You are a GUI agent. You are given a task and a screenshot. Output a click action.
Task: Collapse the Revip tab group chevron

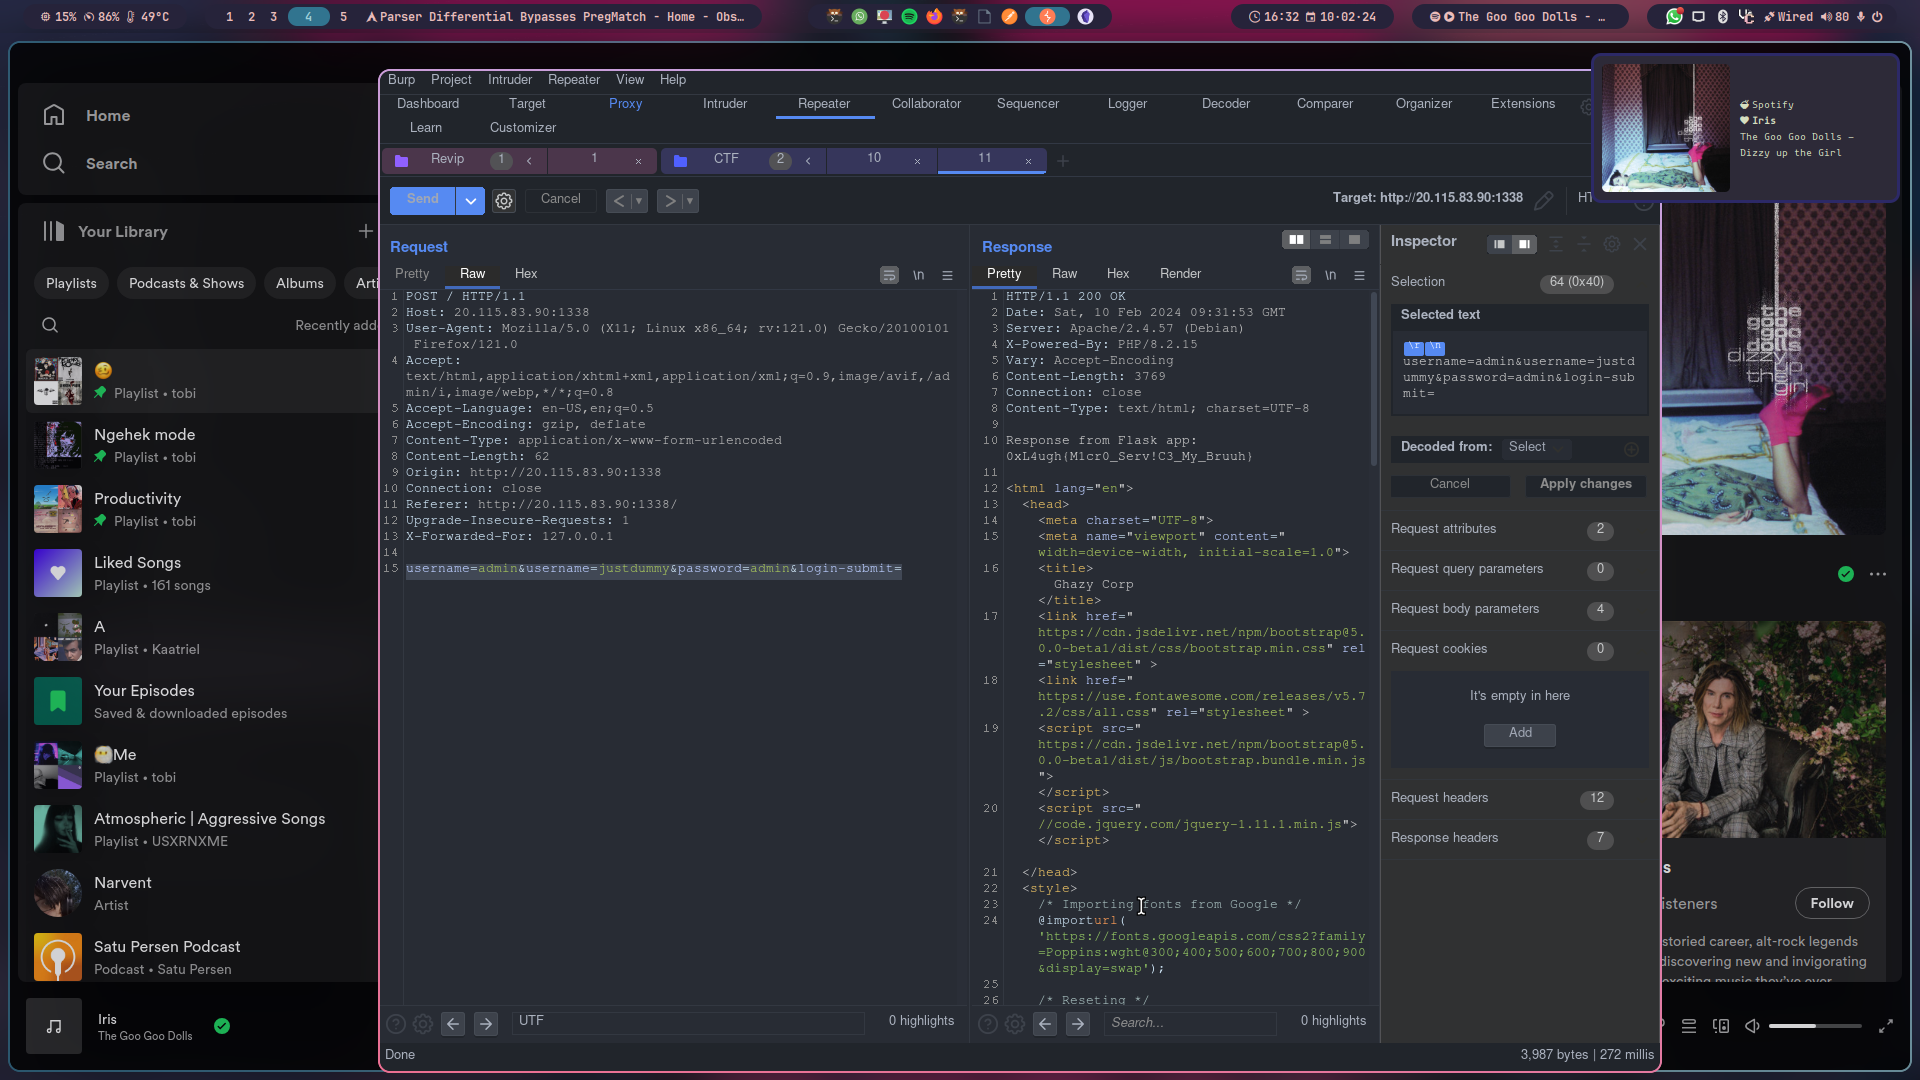(529, 160)
